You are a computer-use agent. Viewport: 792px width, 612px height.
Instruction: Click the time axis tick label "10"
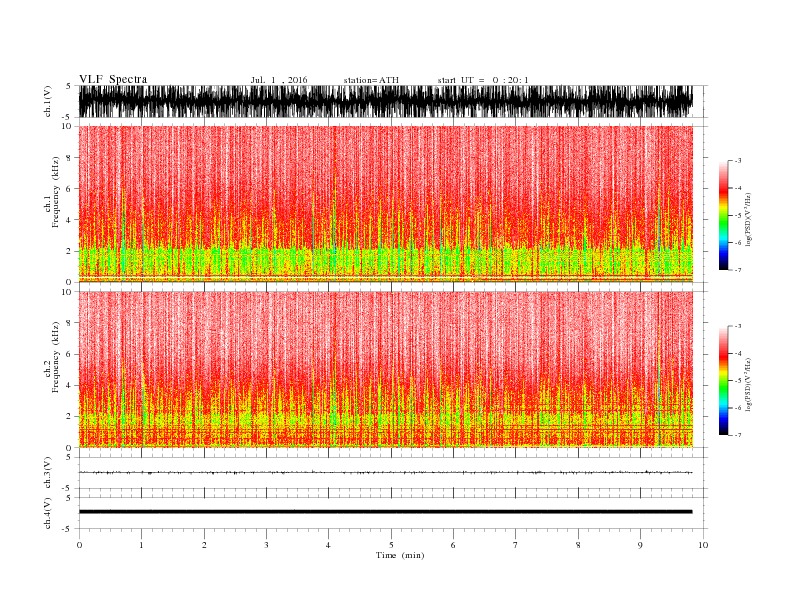coord(703,545)
